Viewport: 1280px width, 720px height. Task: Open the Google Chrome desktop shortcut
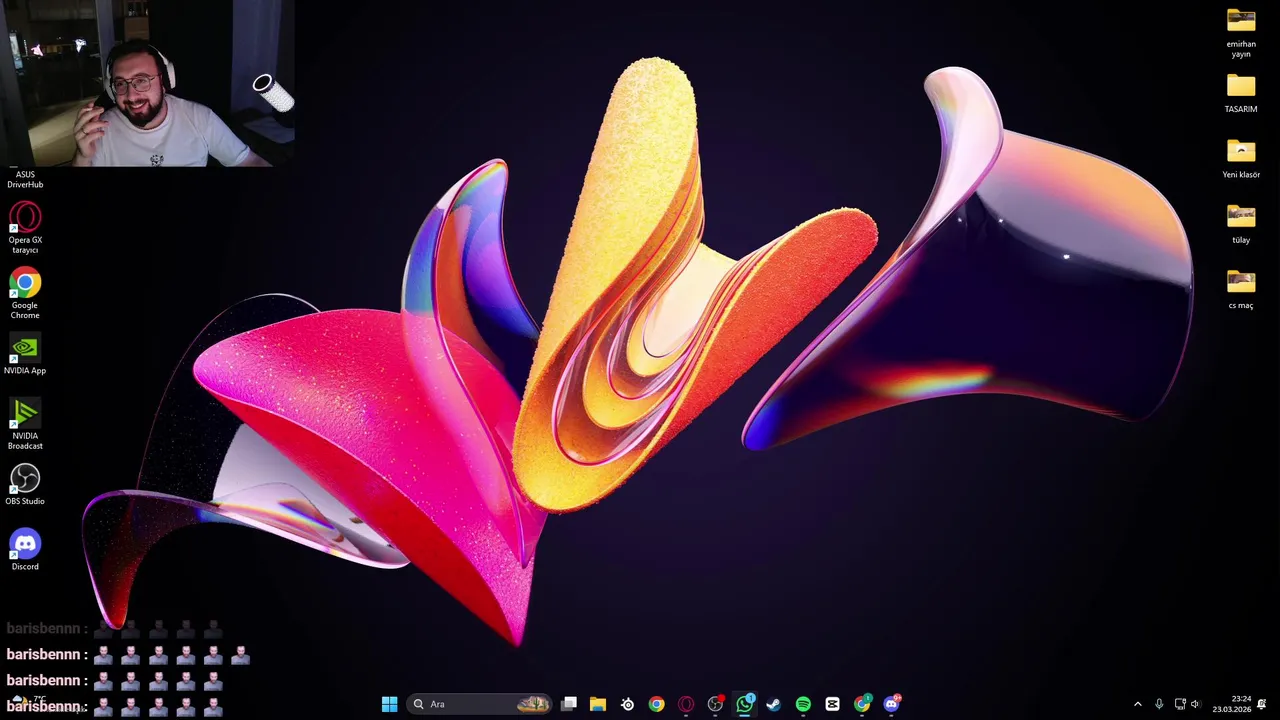pos(25,294)
